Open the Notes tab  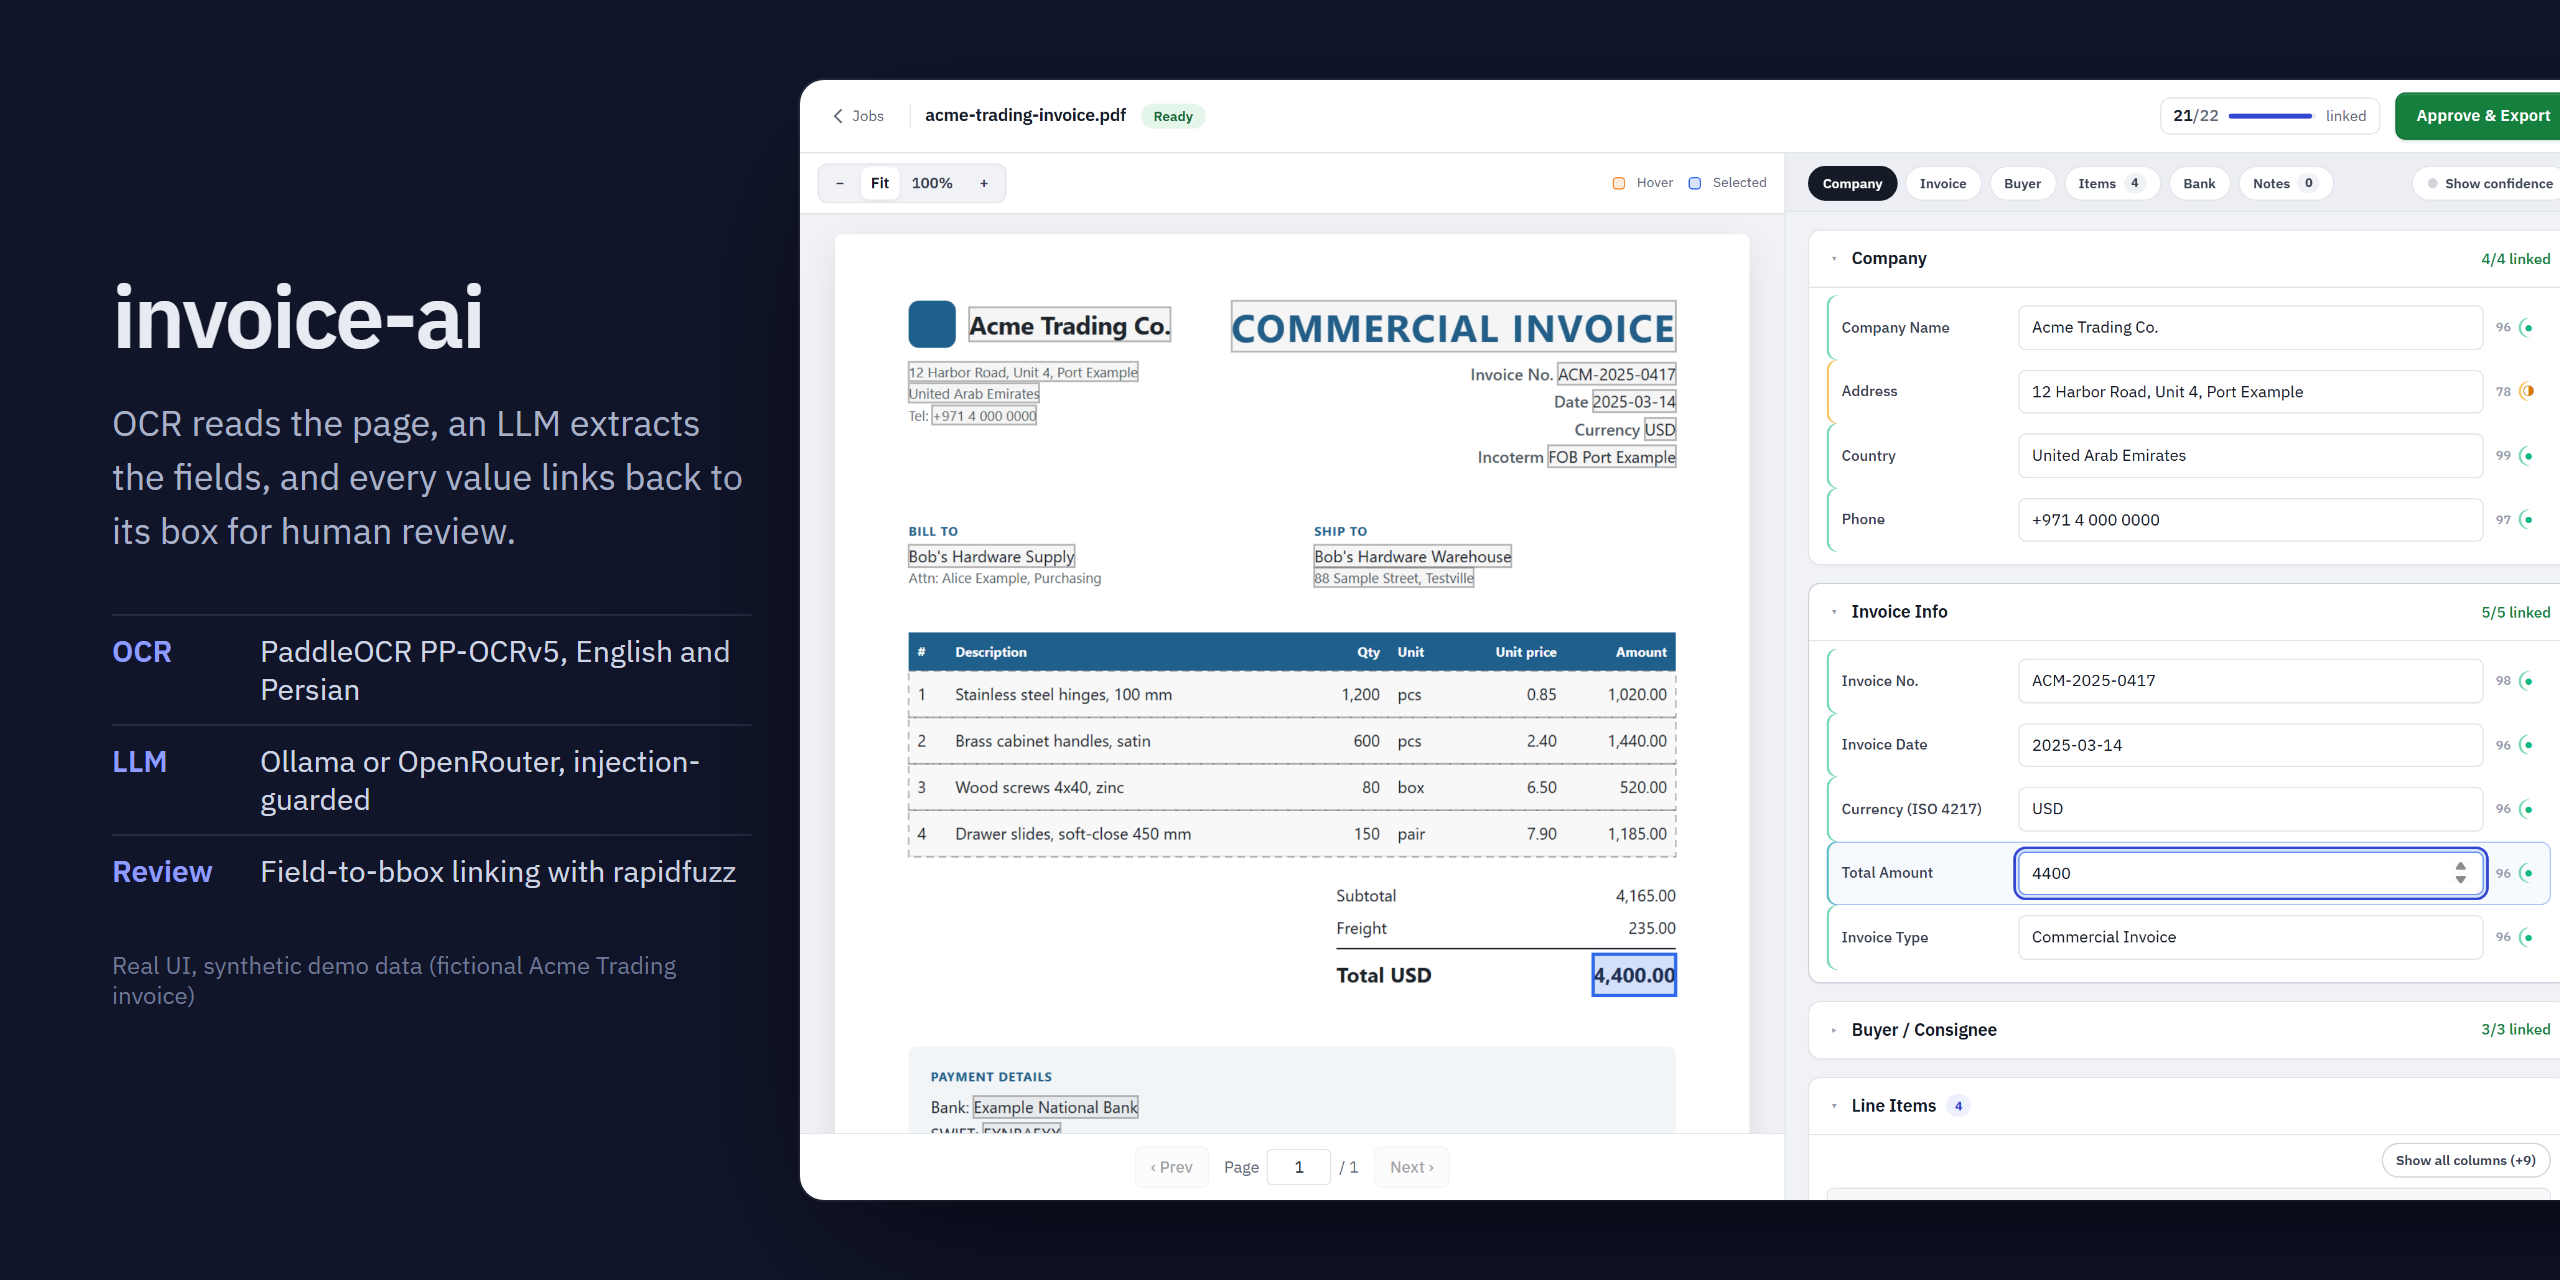(2285, 184)
